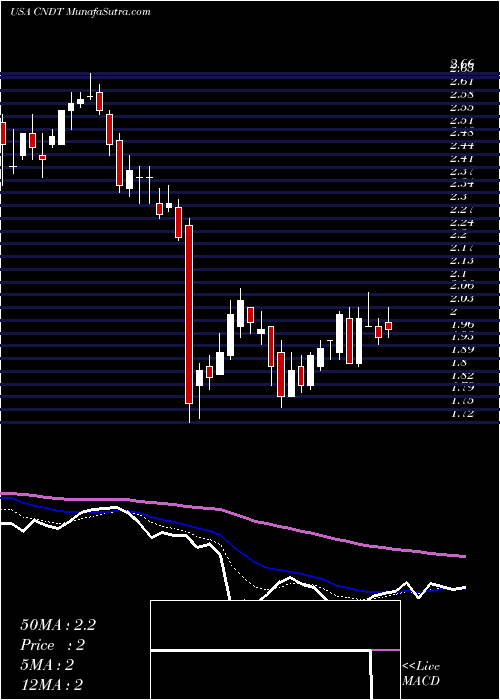Click the 1.75 price axis label
Image resolution: width=500 pixels, height=700 pixels.
[x=462, y=401]
